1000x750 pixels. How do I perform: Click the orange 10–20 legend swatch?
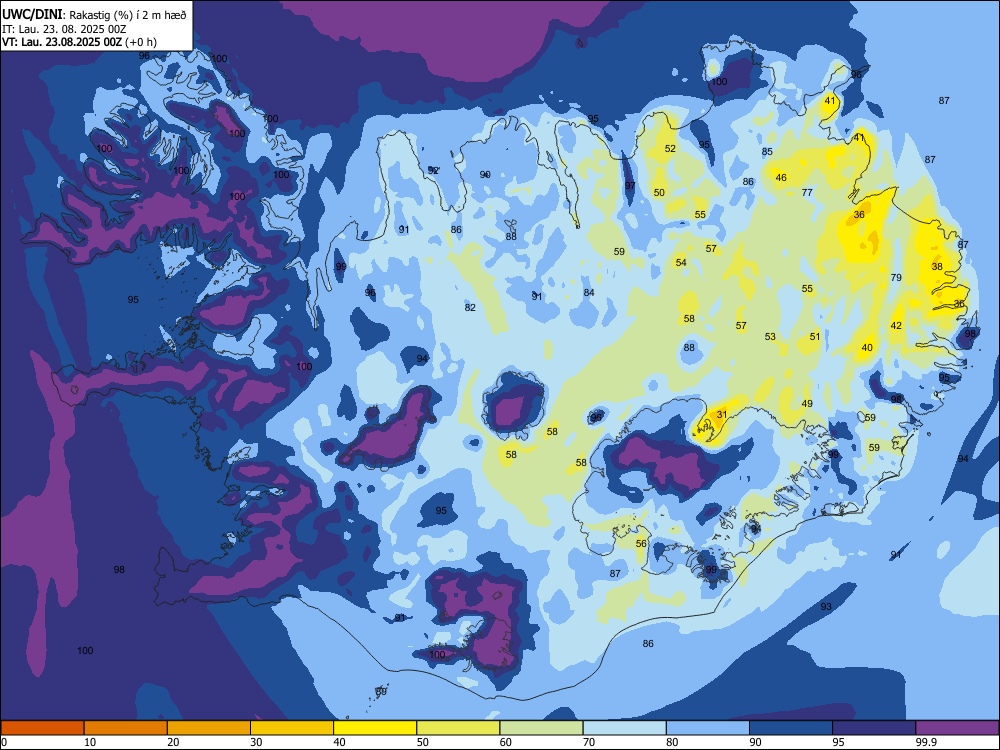coord(126,728)
